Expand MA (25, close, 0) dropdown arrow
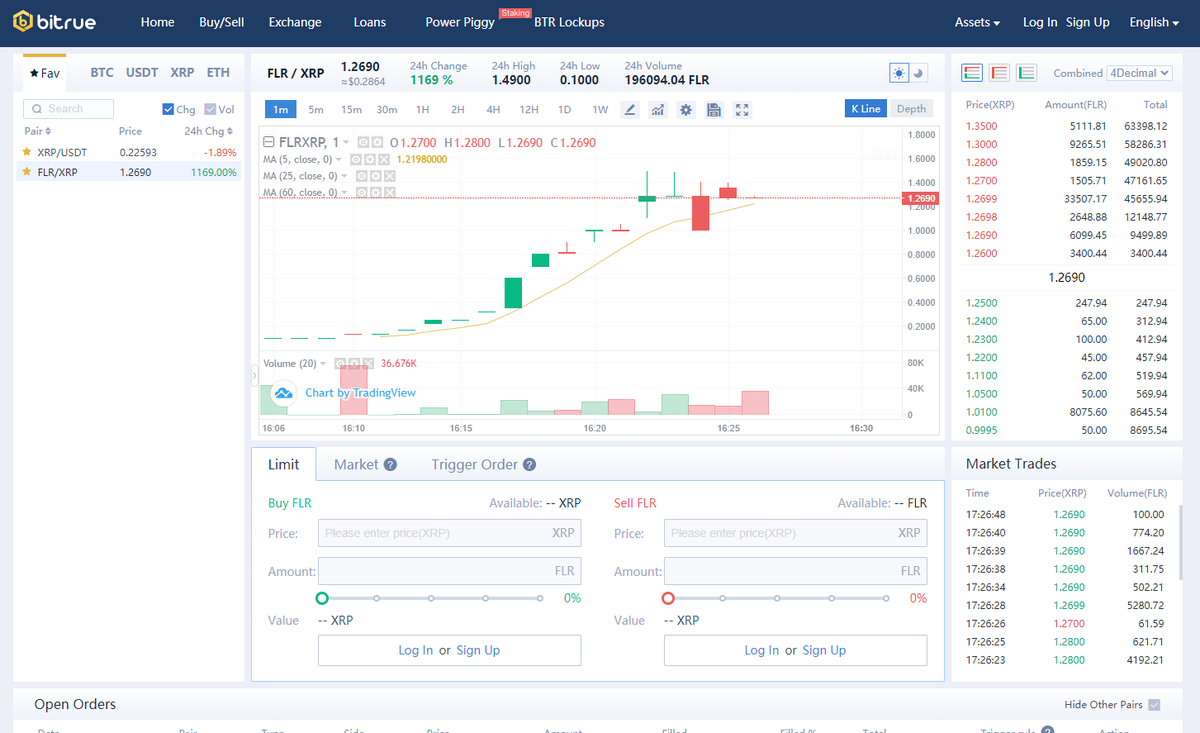 pyautogui.click(x=344, y=176)
